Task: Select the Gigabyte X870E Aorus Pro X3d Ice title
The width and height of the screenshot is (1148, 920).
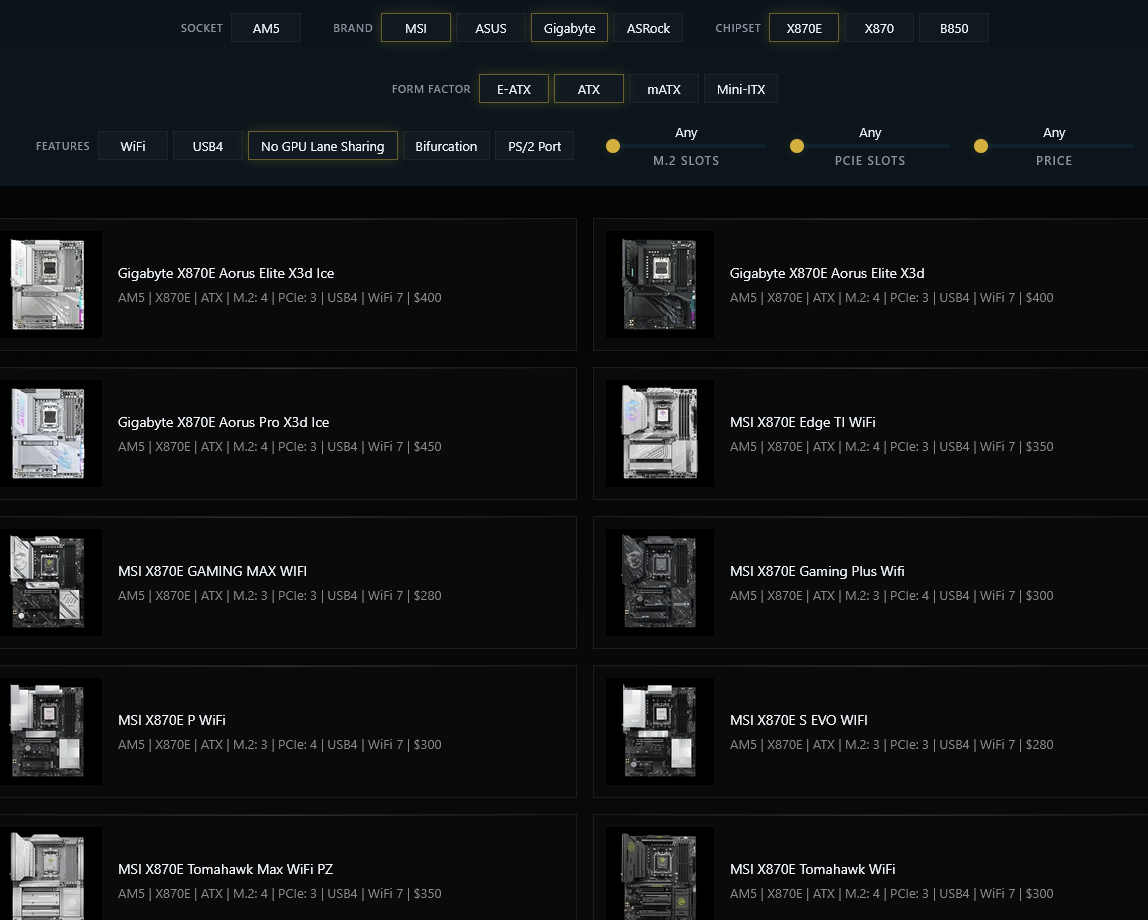Action: point(223,422)
